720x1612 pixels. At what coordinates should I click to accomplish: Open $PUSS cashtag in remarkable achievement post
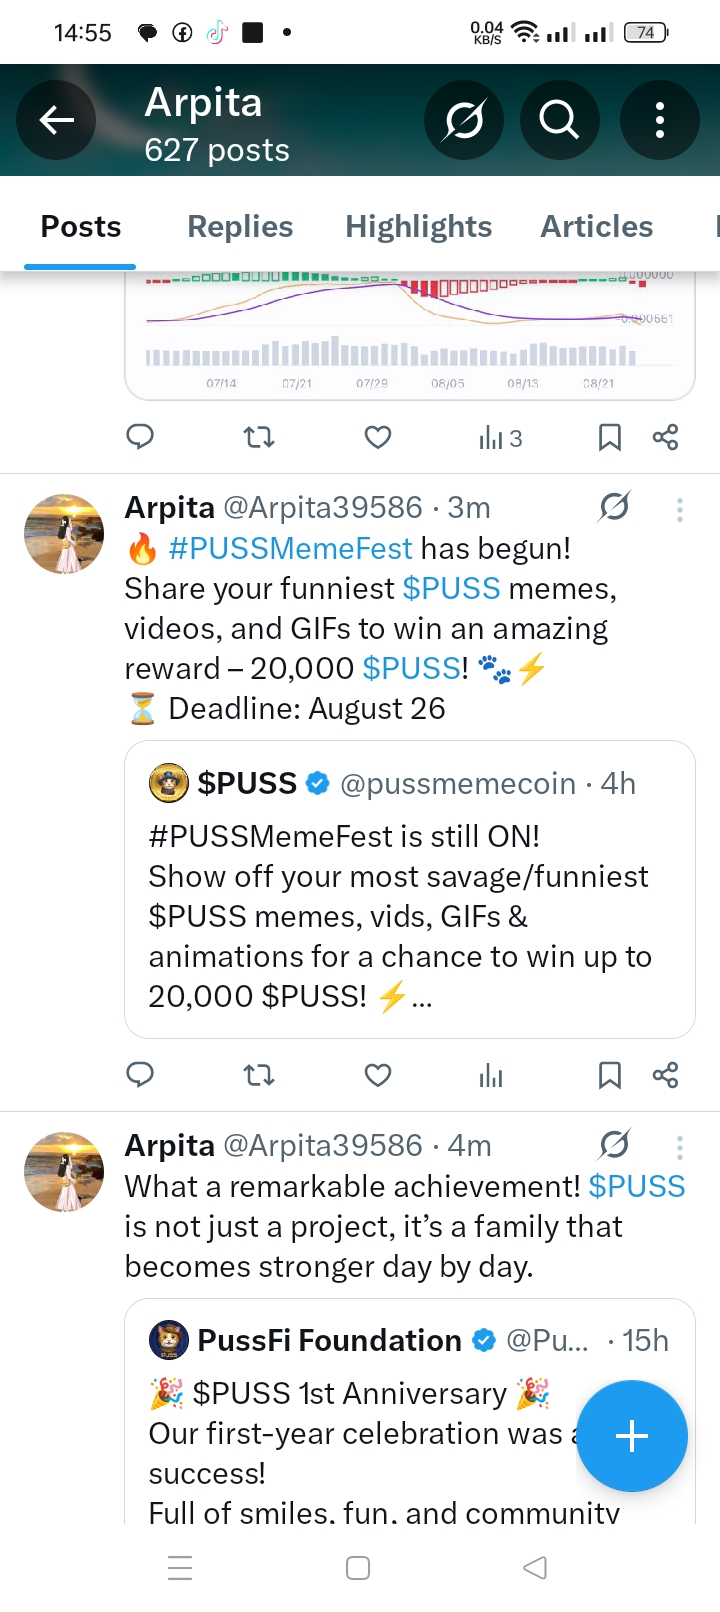[636, 1186]
